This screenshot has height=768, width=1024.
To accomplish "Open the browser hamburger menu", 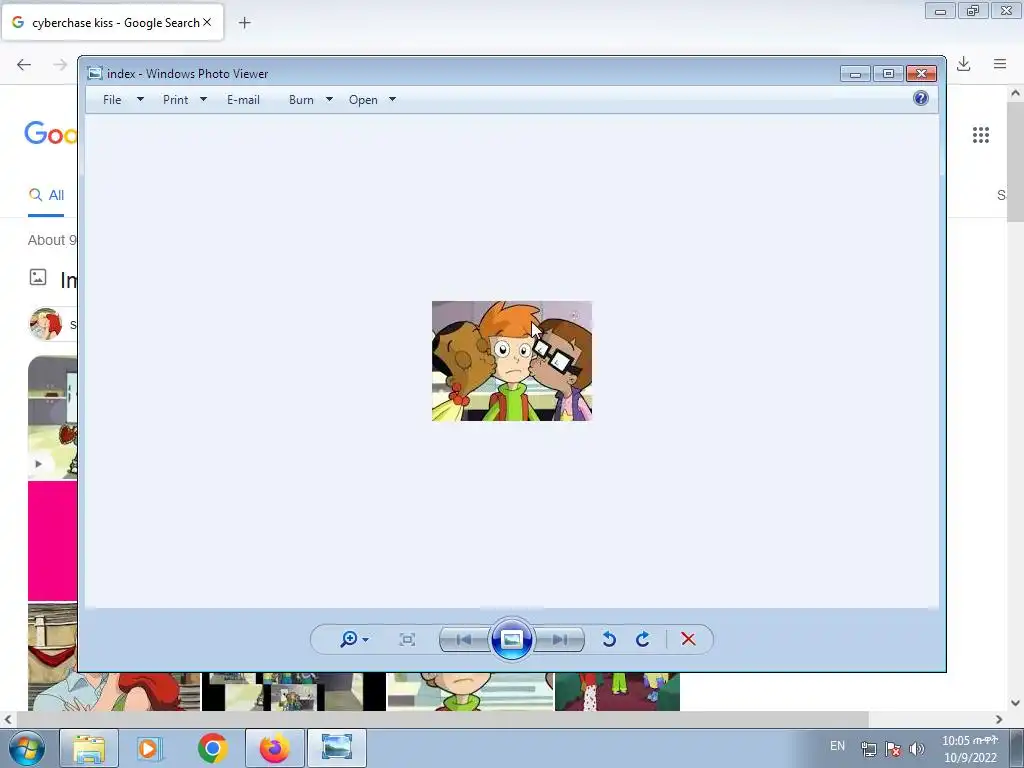I will point(1000,63).
